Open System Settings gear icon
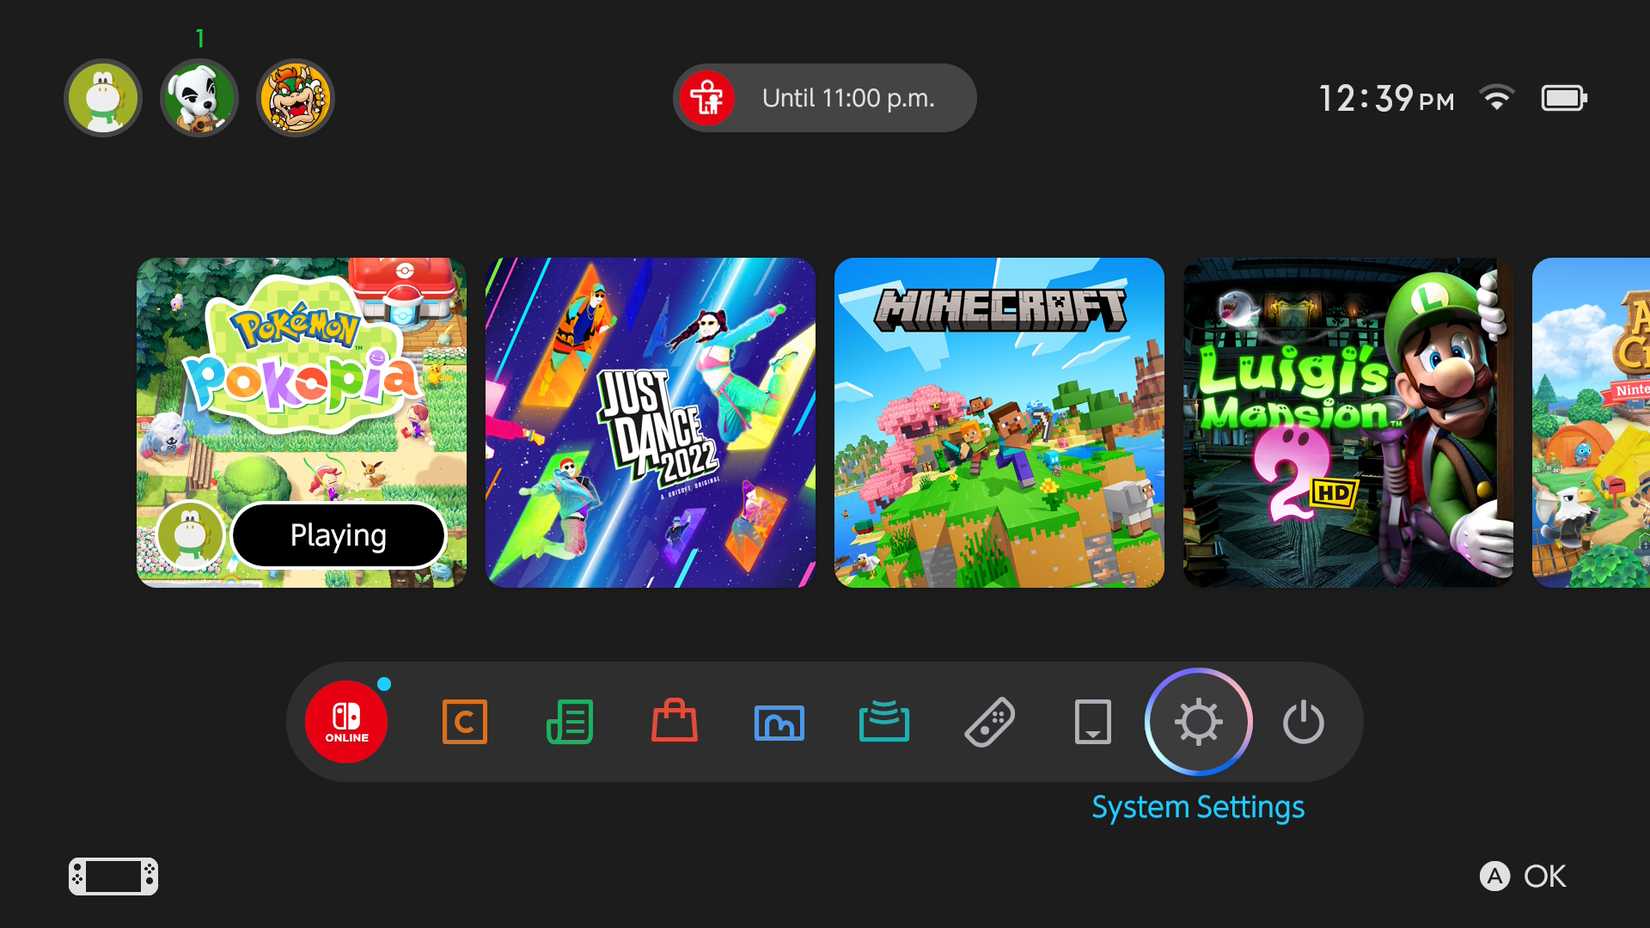This screenshot has width=1650, height=928. [x=1198, y=722]
